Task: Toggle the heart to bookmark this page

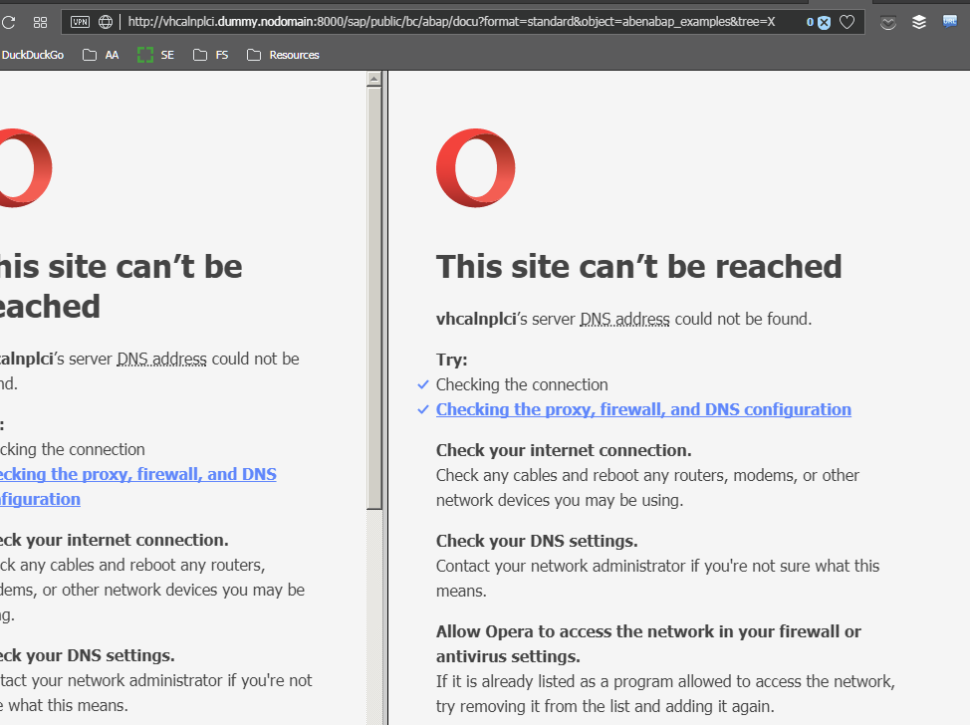Action: (x=845, y=21)
